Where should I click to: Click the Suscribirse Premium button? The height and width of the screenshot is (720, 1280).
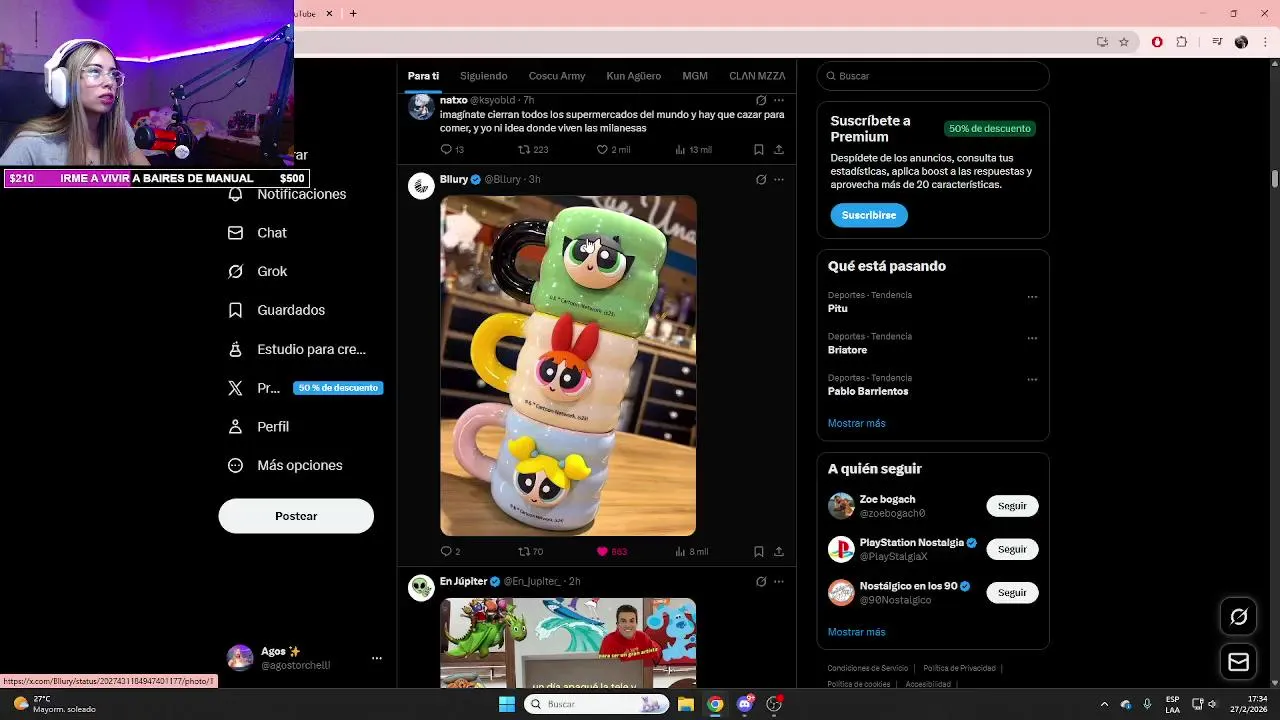pos(869,215)
